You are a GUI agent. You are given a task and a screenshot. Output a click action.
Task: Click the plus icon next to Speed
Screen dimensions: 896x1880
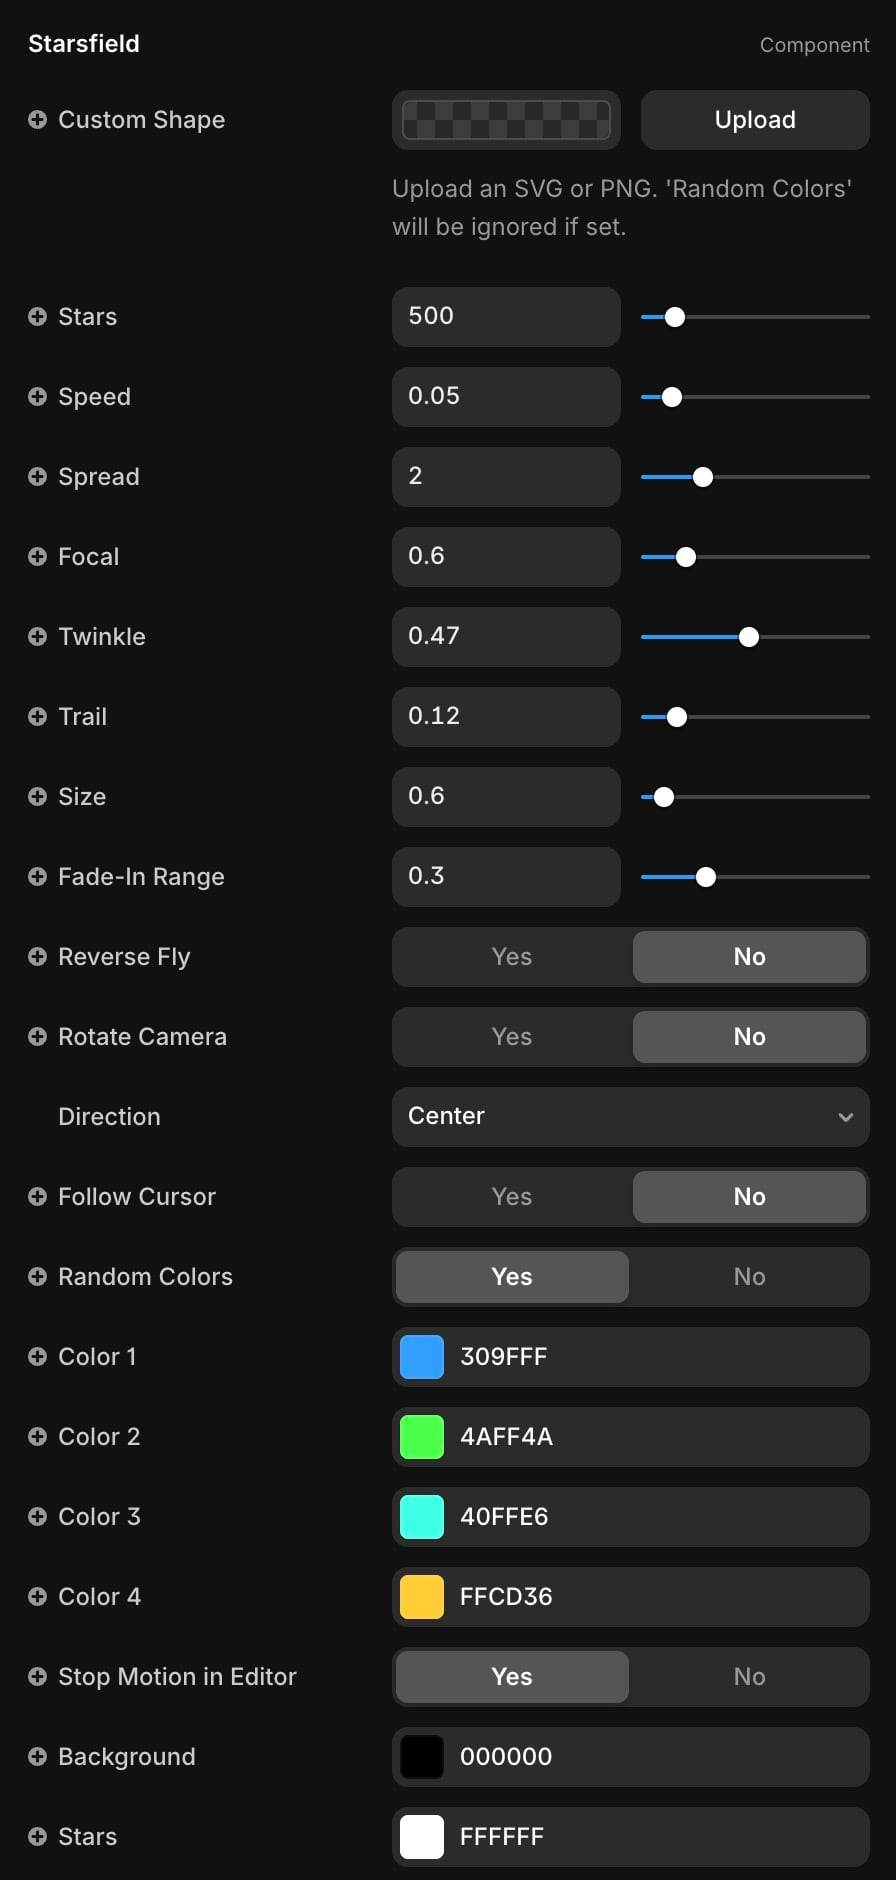(x=37, y=397)
